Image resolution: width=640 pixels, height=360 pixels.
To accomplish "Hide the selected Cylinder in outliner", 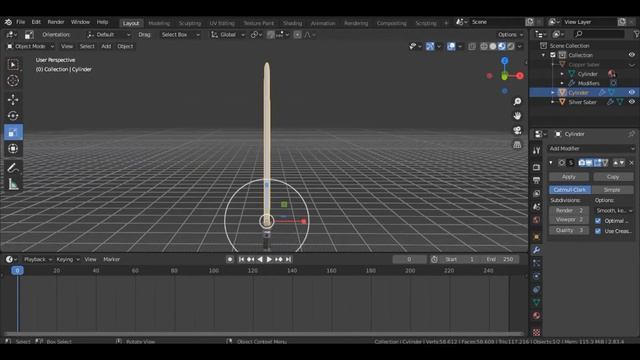I will pyautogui.click(x=632, y=93).
